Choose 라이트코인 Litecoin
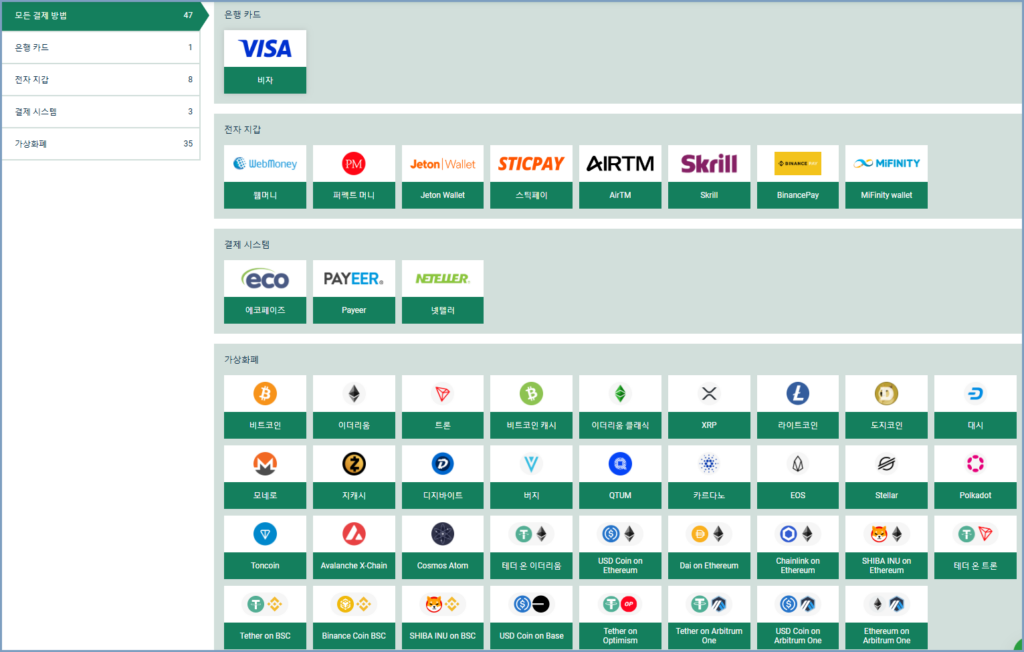Screen dimensions: 1024x652 point(797,406)
